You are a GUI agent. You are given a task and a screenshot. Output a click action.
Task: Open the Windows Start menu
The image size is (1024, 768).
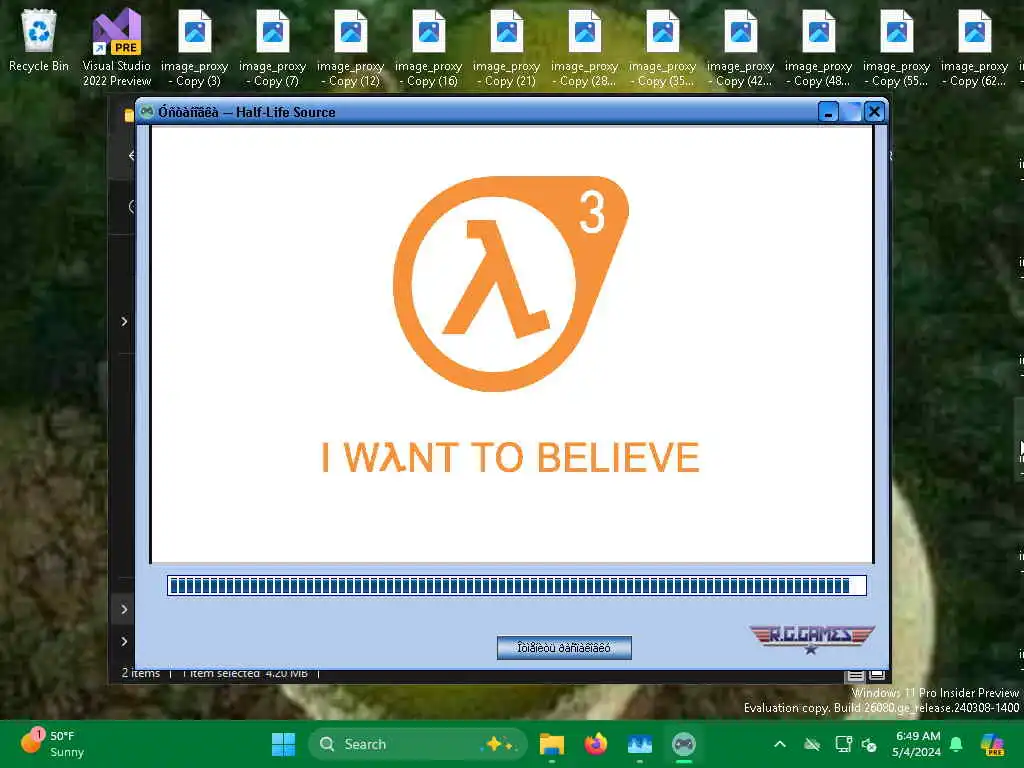283,744
